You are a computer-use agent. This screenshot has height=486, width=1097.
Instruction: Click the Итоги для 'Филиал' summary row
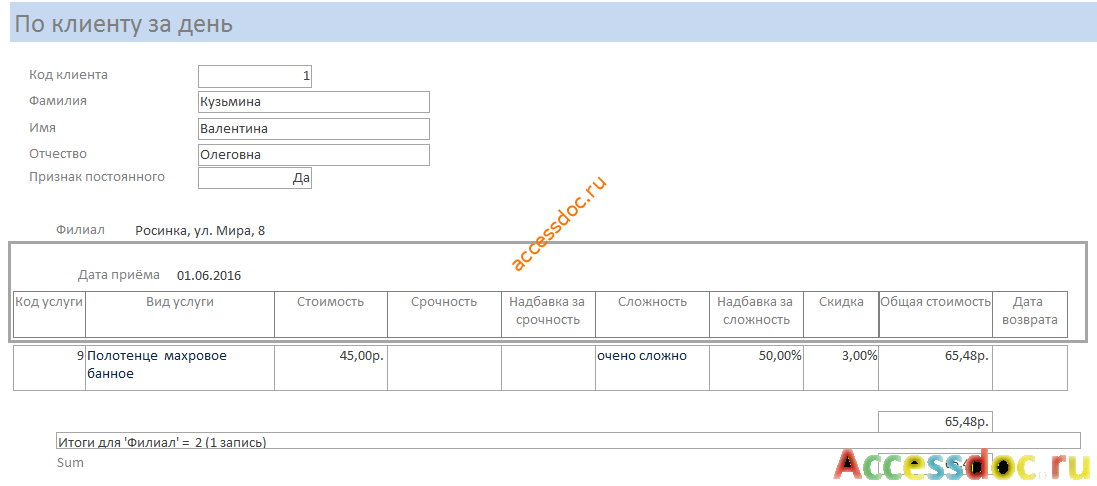pos(568,442)
